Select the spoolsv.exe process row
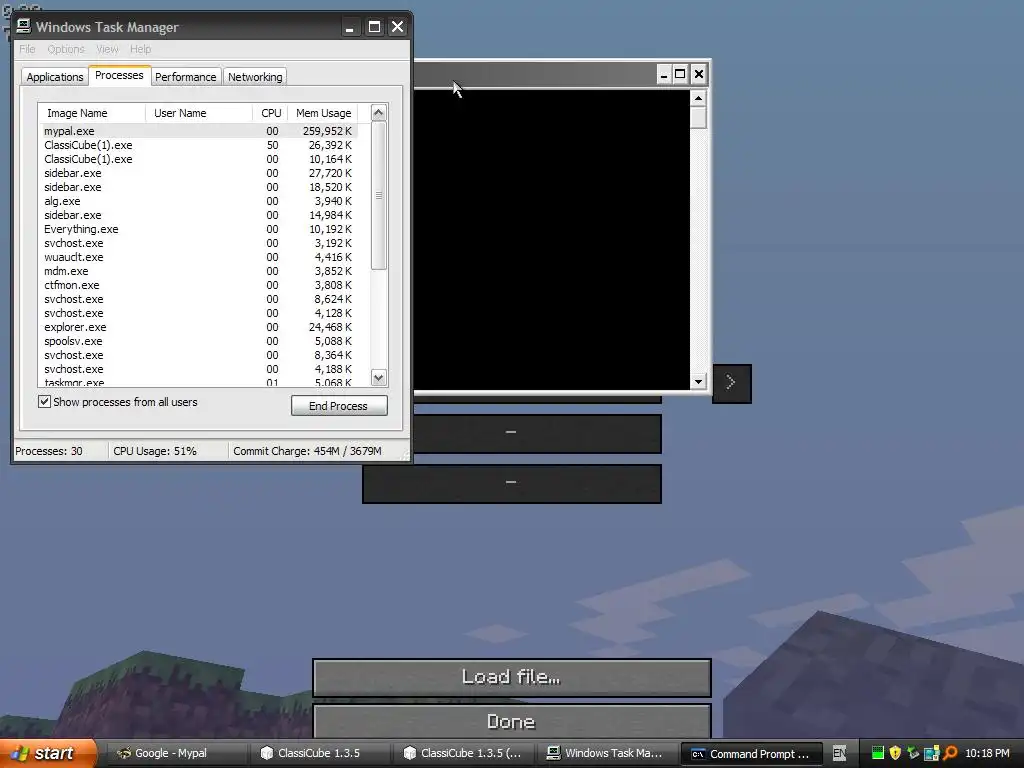Image resolution: width=1024 pixels, height=768 pixels. [x=199, y=341]
